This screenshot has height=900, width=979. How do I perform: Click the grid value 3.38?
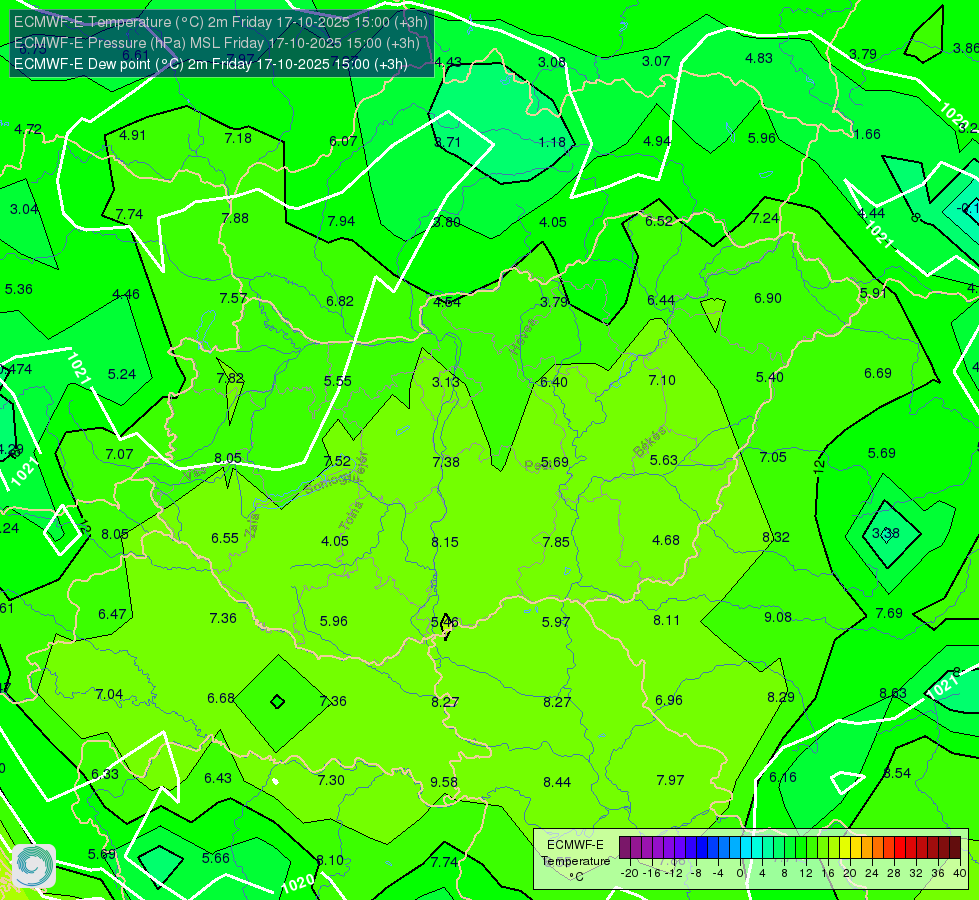[886, 533]
